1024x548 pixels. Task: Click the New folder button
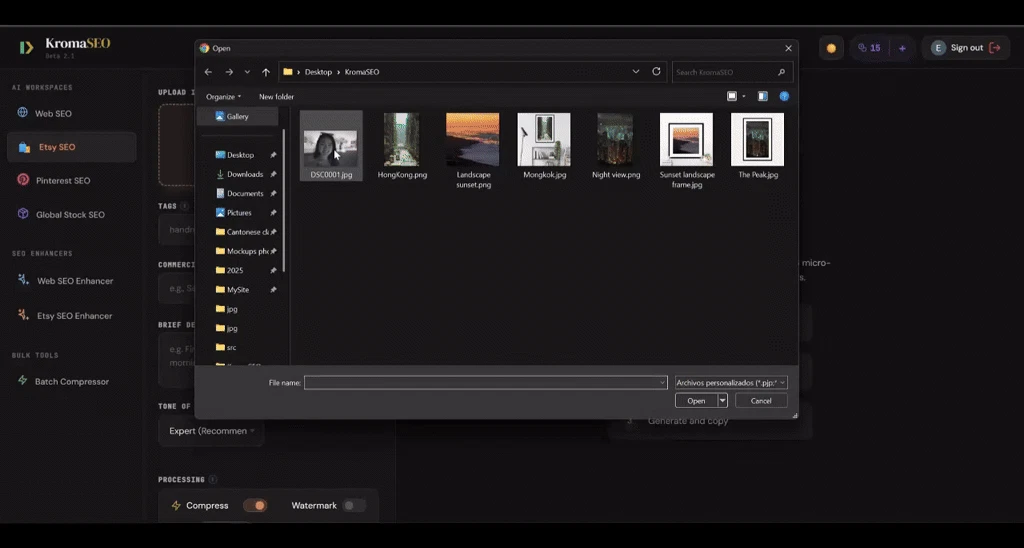tap(276, 97)
